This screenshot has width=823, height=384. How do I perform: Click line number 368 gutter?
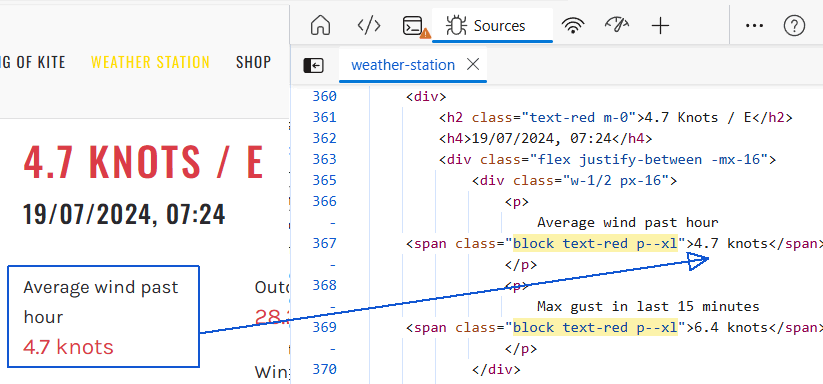click(324, 285)
